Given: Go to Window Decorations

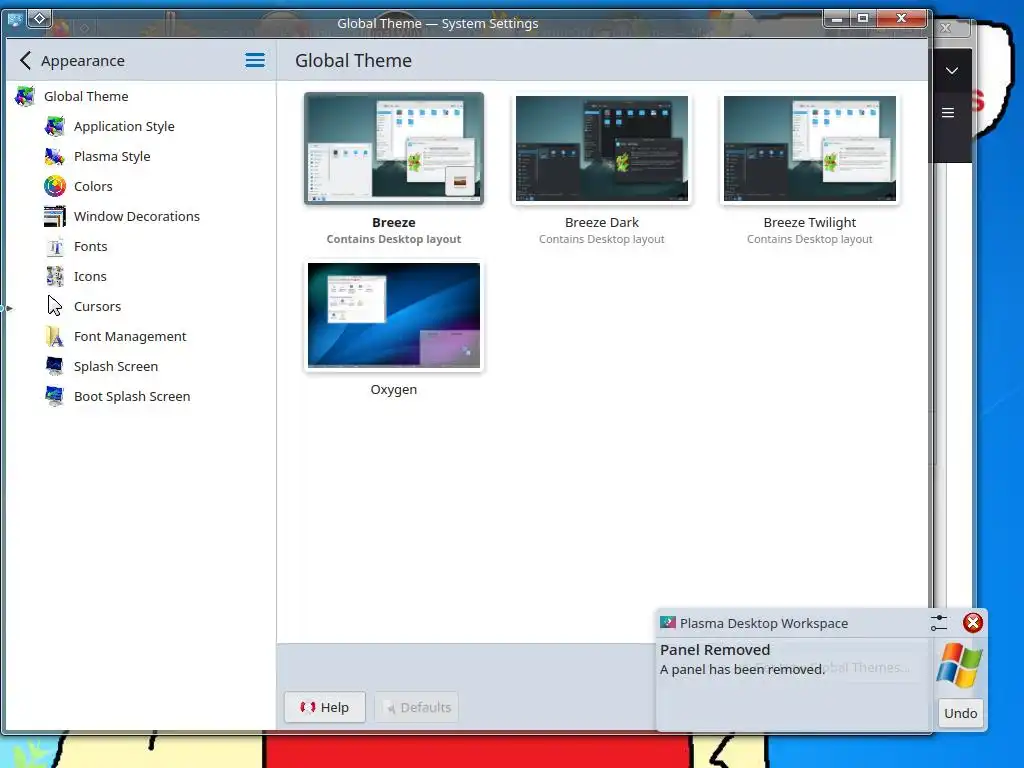Looking at the screenshot, I should (136, 216).
